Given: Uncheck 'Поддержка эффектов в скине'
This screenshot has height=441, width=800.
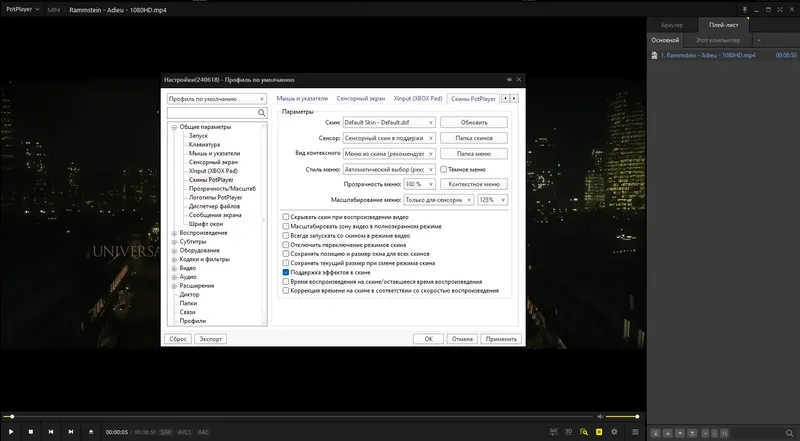Looking at the screenshot, I should coord(286,273).
